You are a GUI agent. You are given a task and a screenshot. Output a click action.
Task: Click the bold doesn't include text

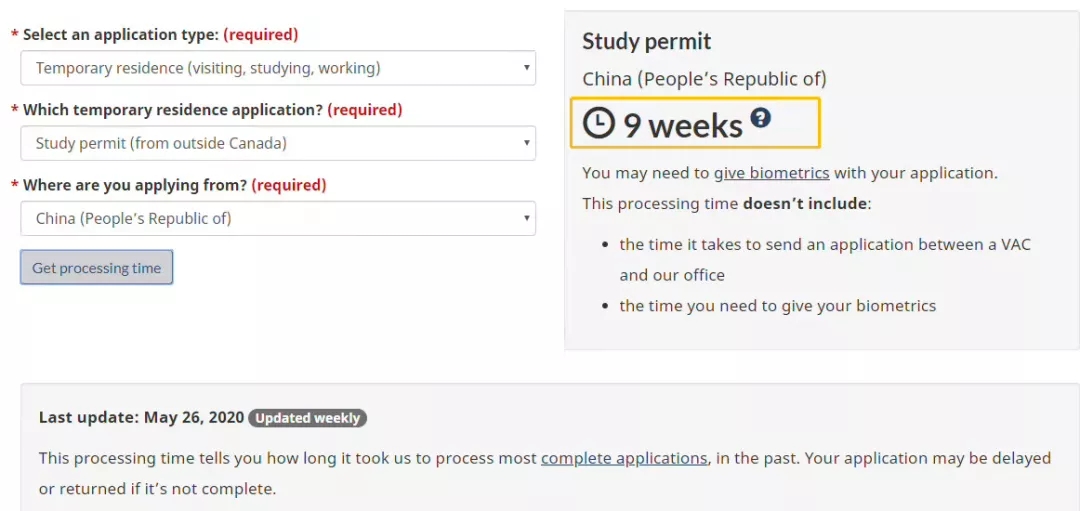click(805, 204)
